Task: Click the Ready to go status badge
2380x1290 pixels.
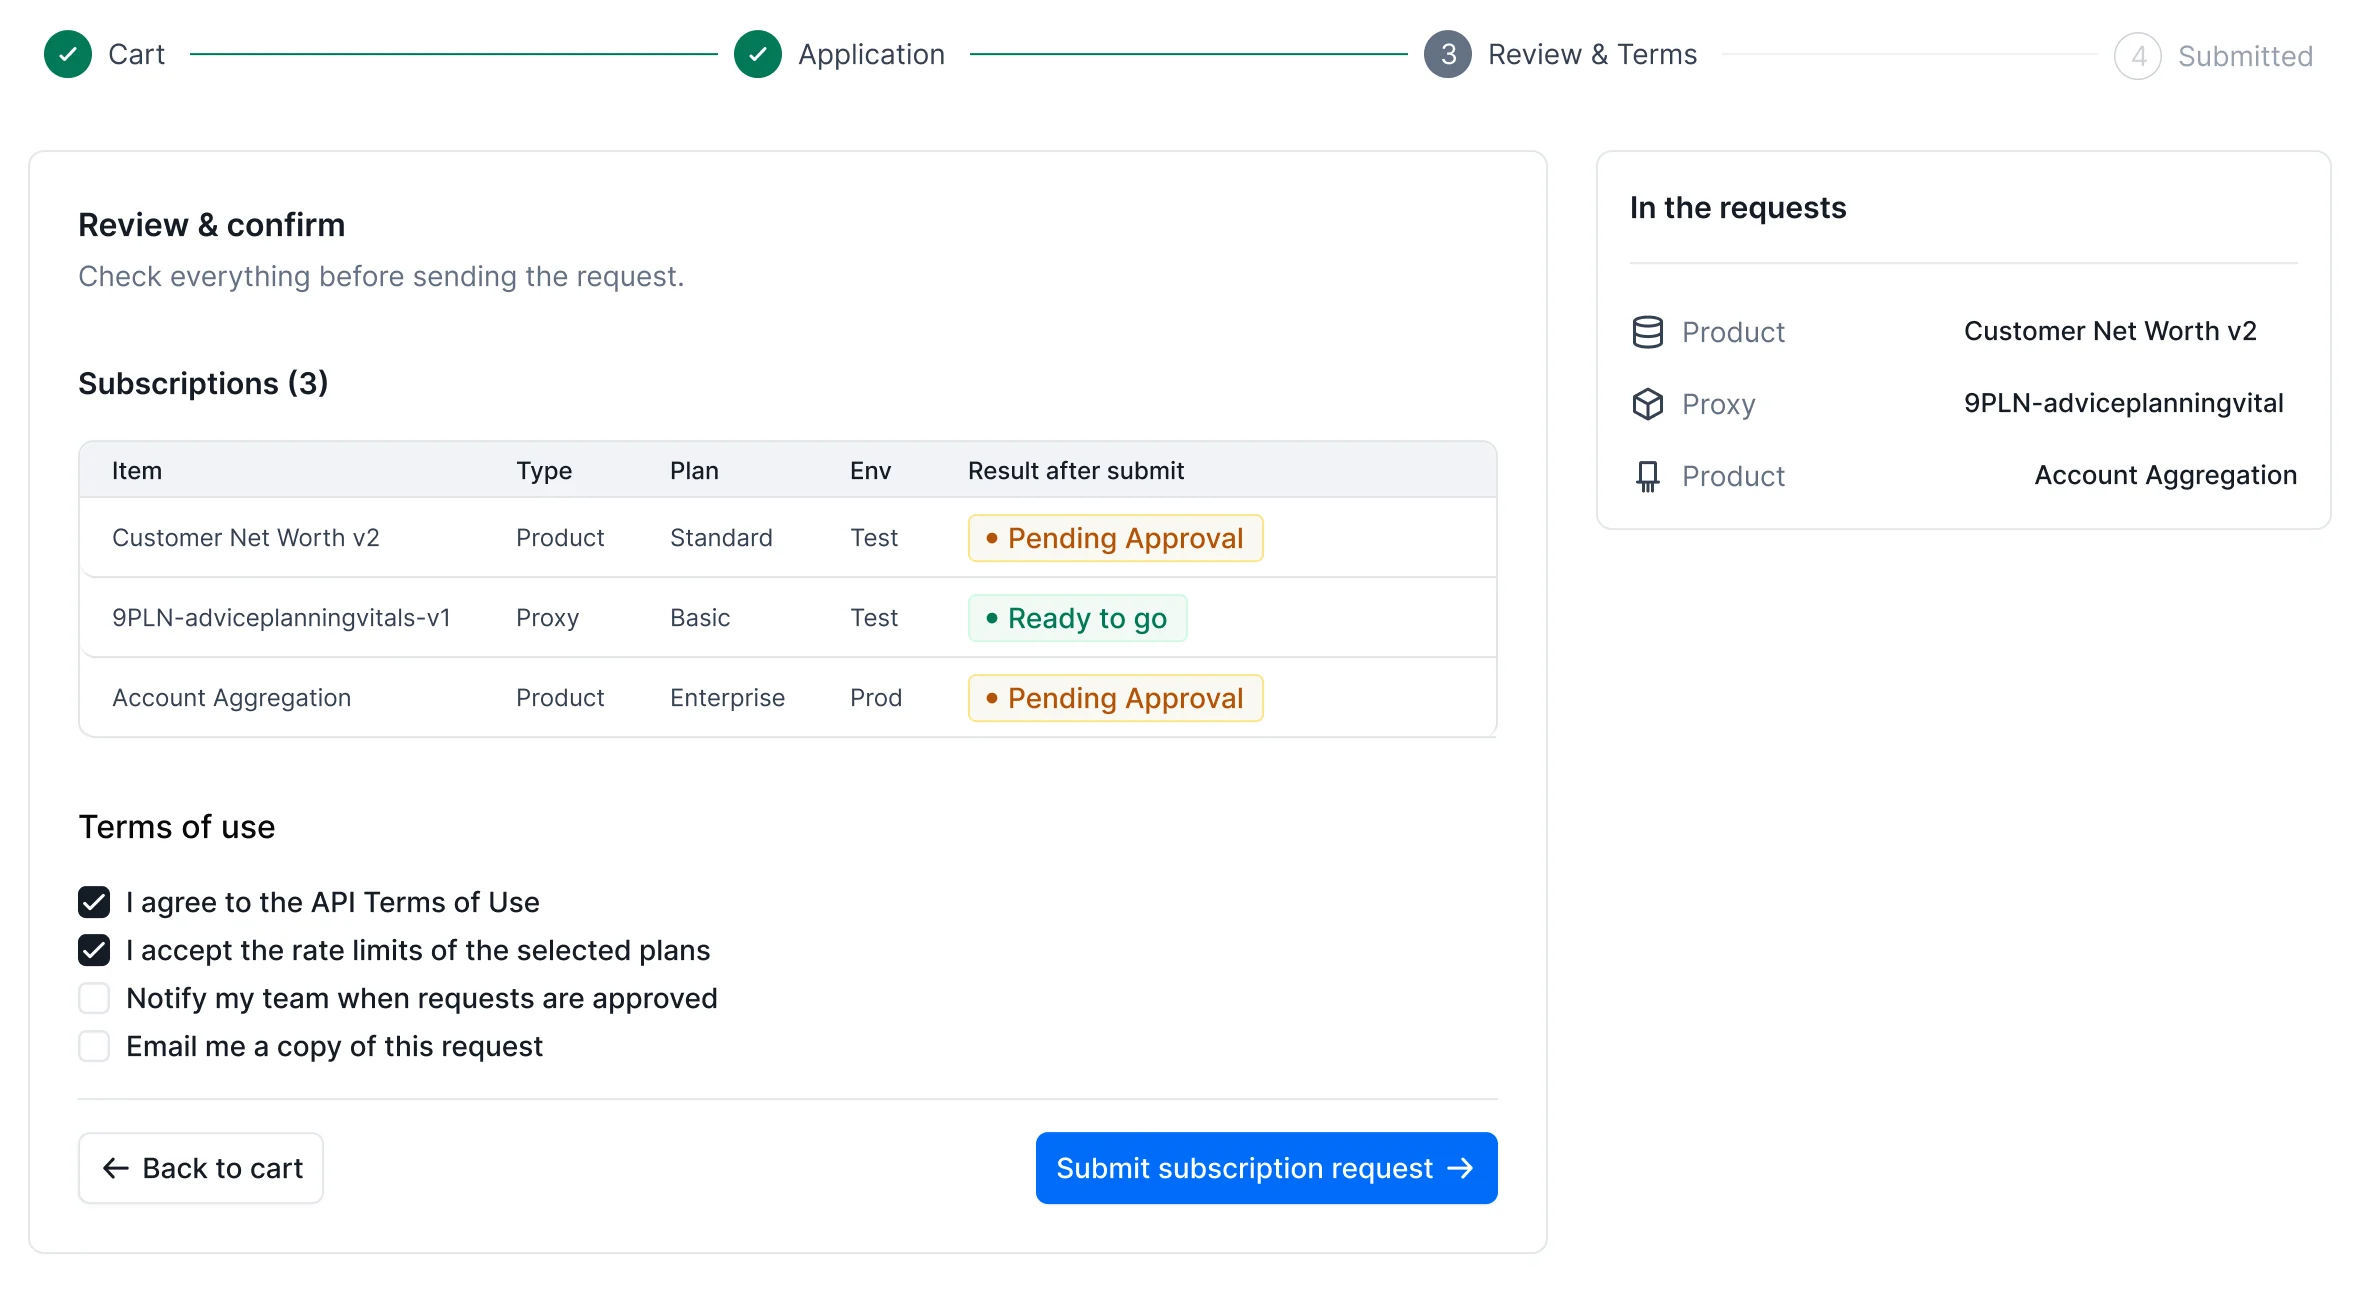Action: point(1077,618)
